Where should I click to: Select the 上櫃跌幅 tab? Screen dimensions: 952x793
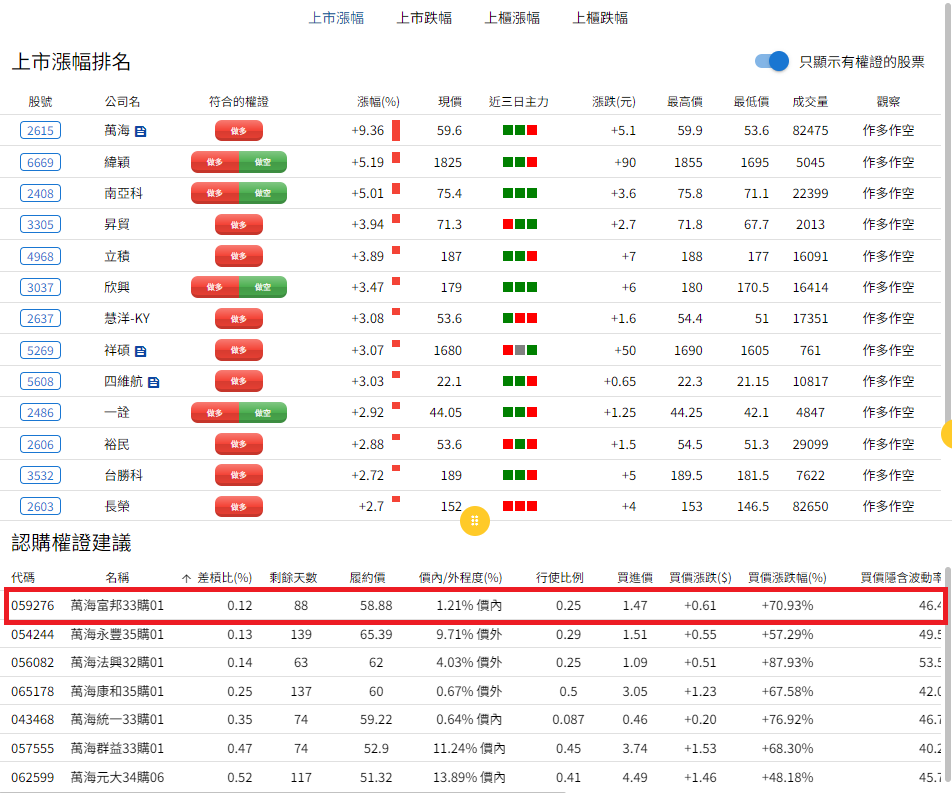tap(600, 18)
